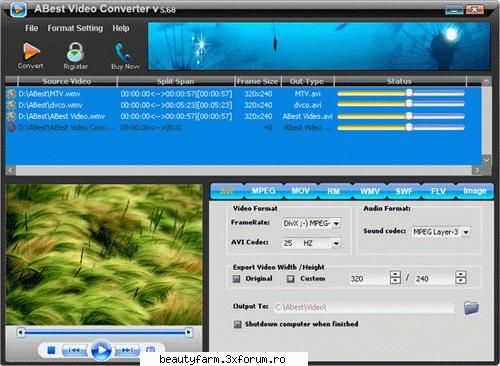Play the preview video
The height and width of the screenshot is (366, 500).
click(x=101, y=350)
